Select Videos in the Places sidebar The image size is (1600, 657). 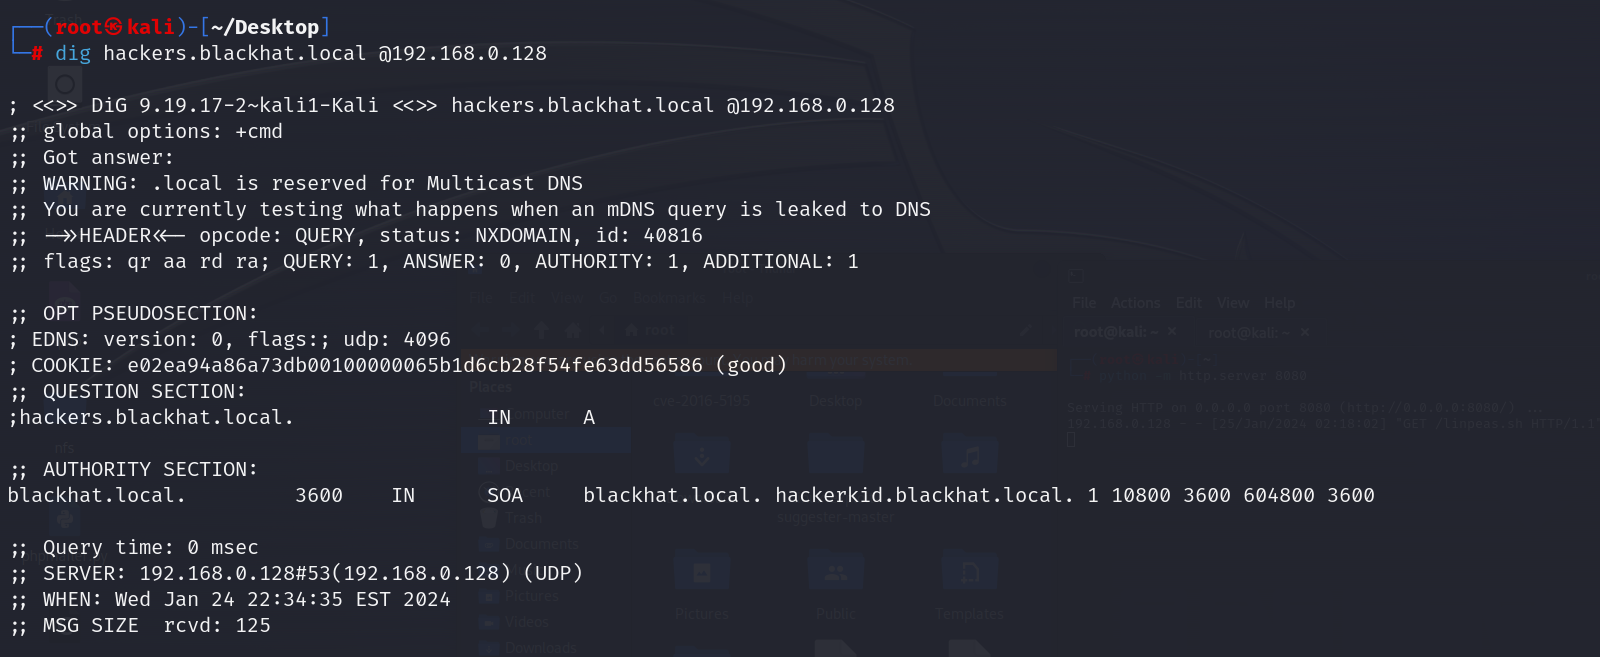(x=526, y=622)
